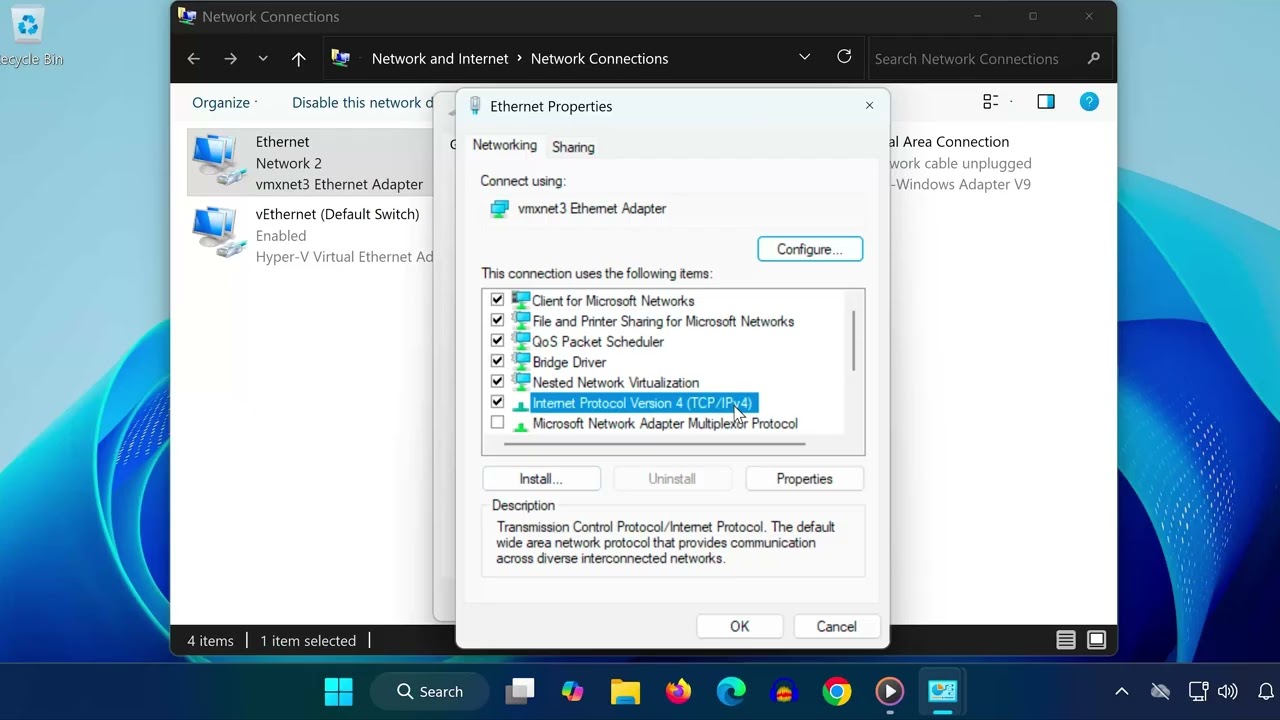Open Task View from taskbar
This screenshot has width=1280, height=720.
coord(520,691)
